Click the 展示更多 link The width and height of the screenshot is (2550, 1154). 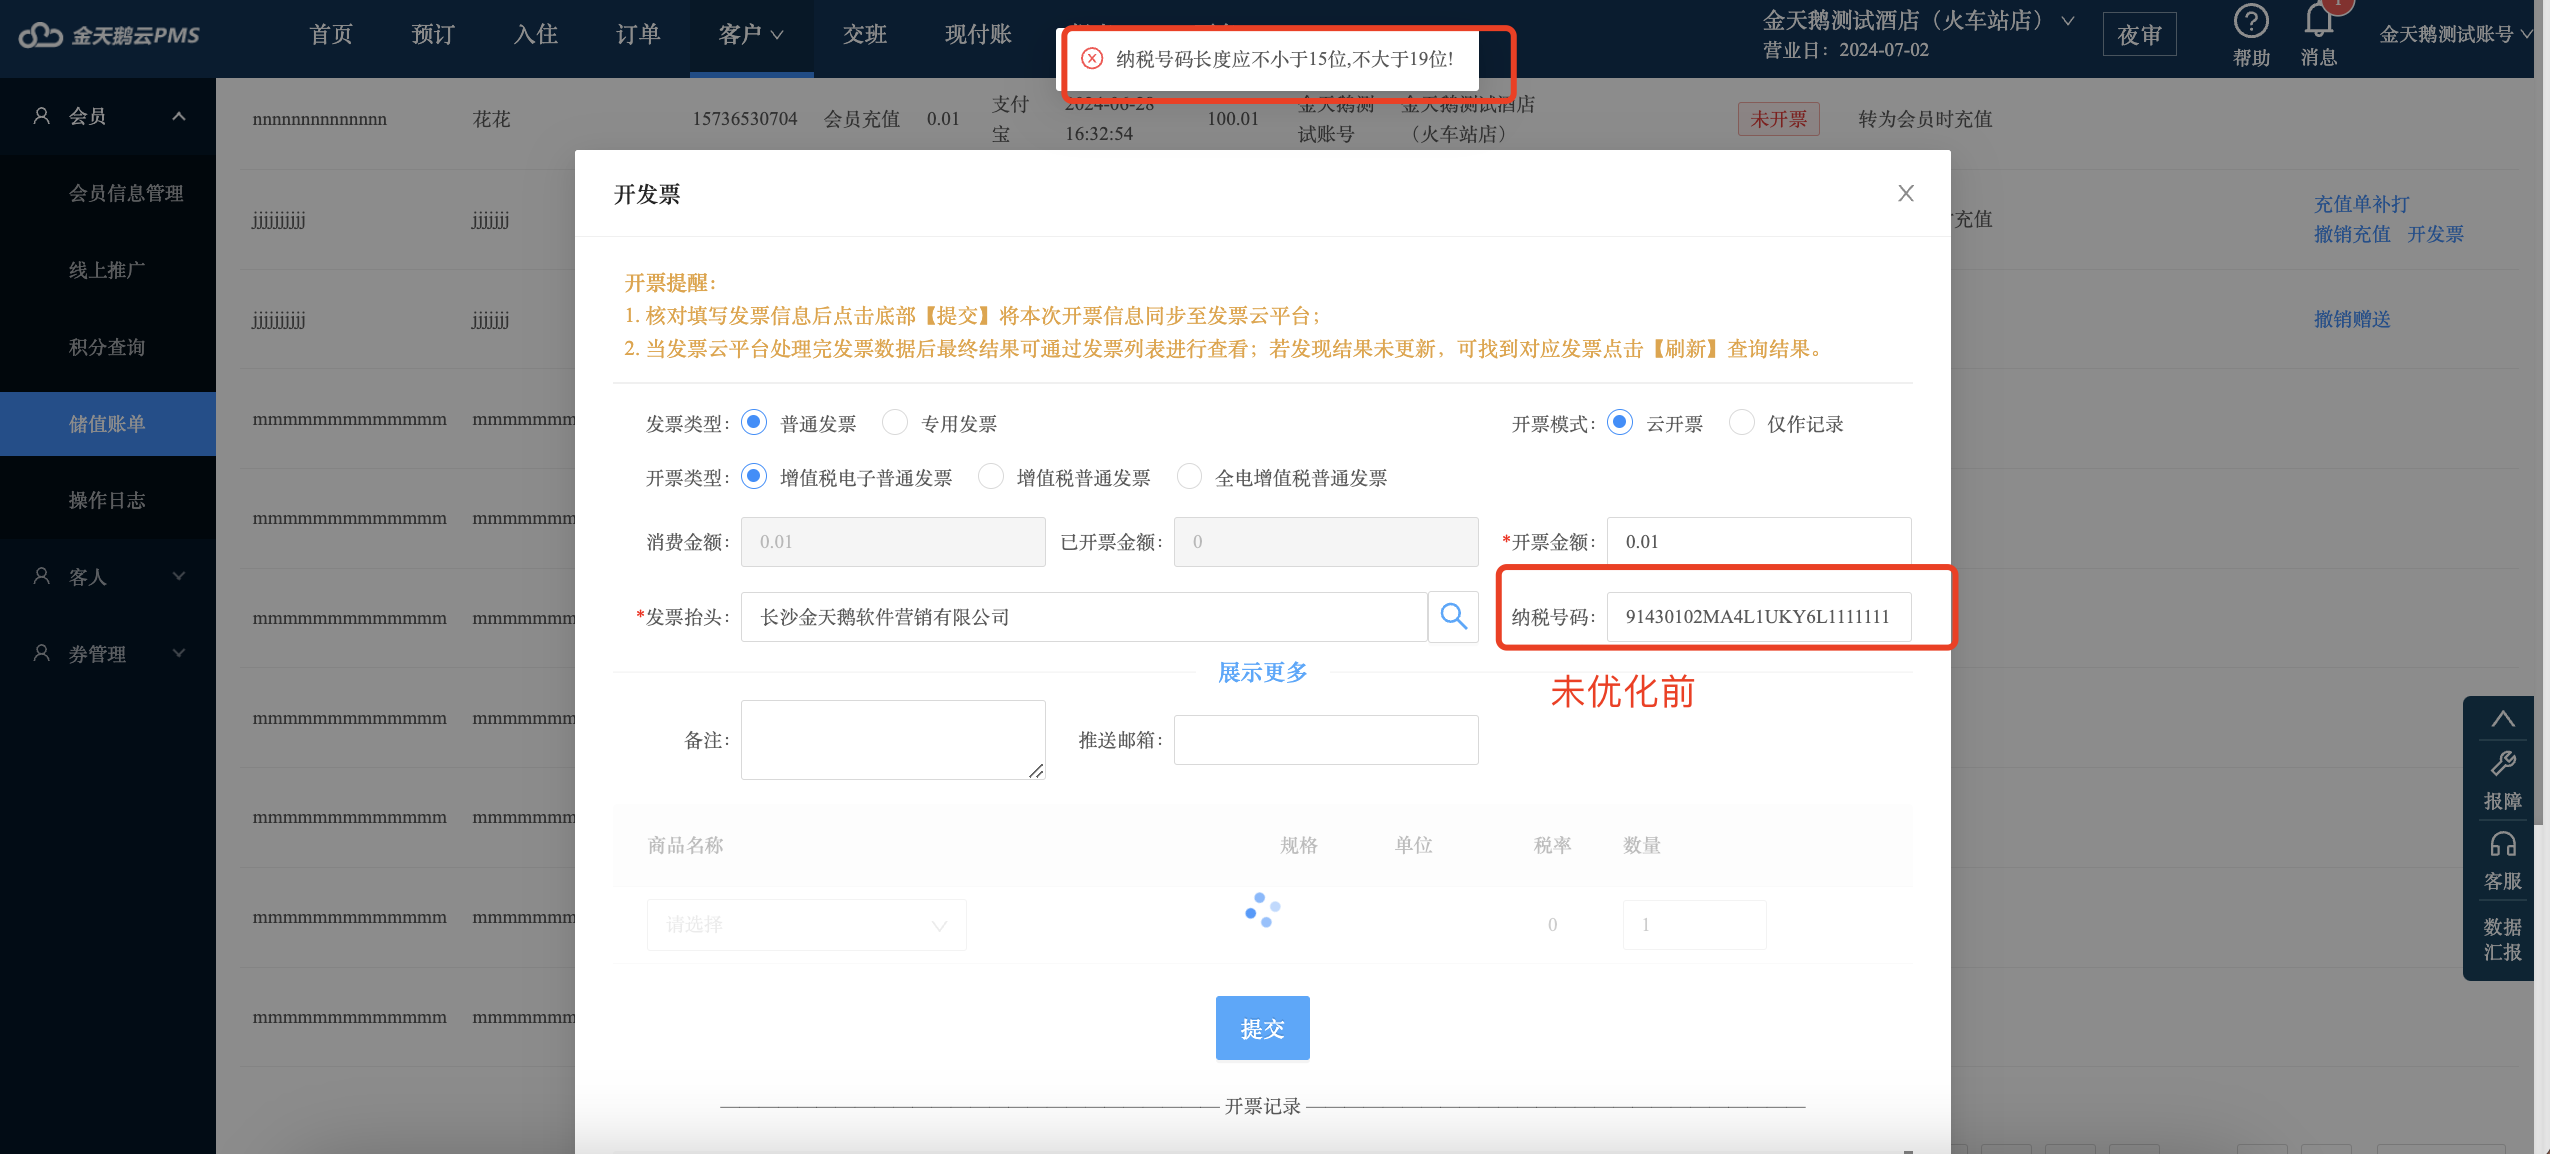pyautogui.click(x=1262, y=672)
